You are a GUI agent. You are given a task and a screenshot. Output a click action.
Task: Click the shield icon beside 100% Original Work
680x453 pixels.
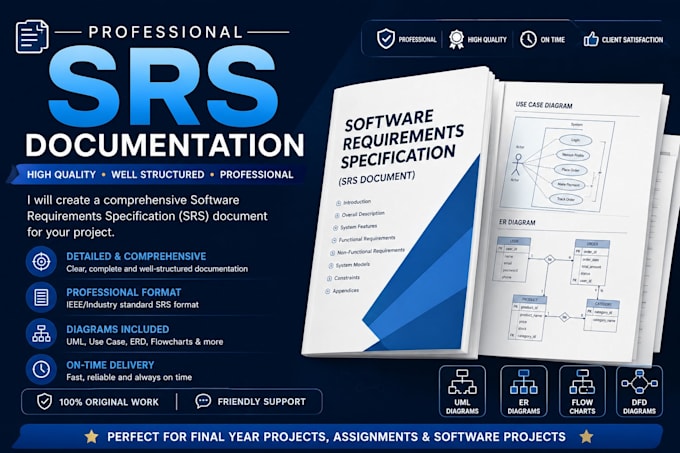click(x=44, y=401)
